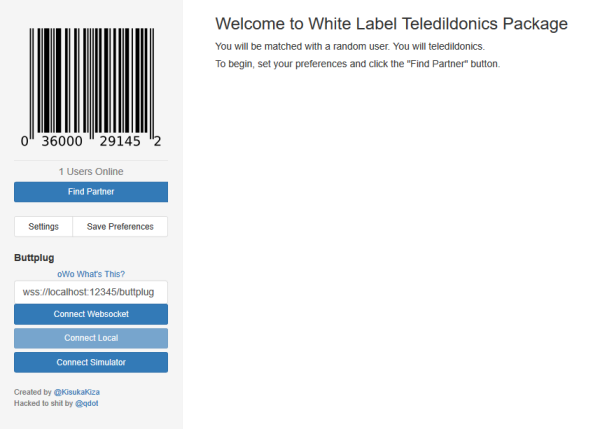Viewport: 614px width, 429px height.
Task: Start matching with Find Partner button
Action: 91,192
